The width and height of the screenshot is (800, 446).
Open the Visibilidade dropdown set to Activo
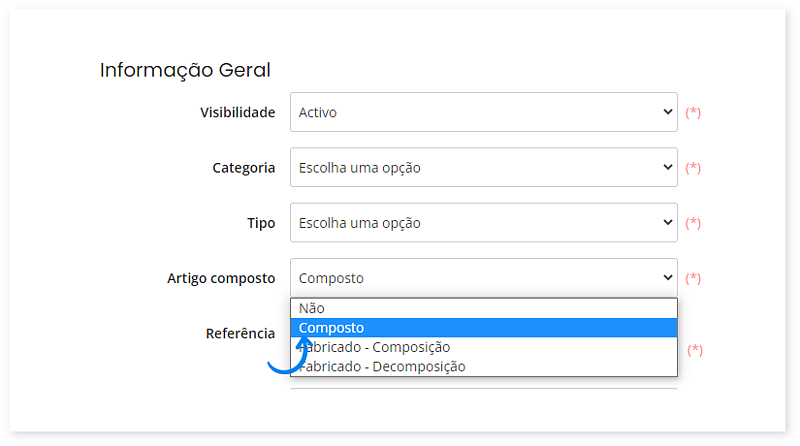(x=483, y=112)
